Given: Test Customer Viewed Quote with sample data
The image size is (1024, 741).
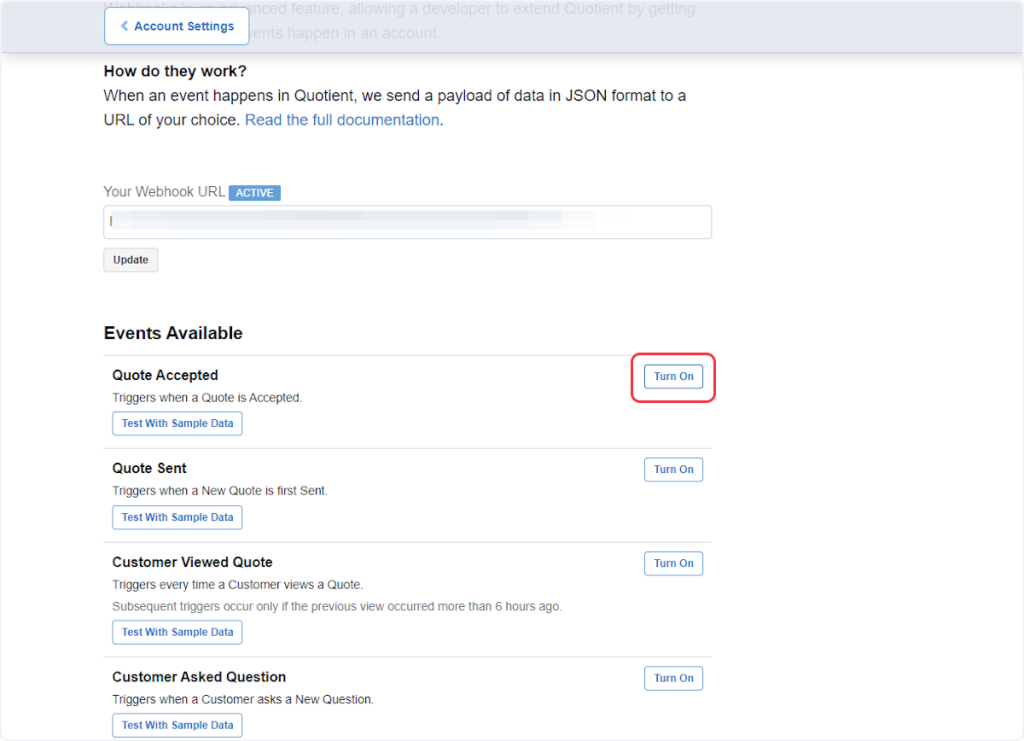Looking at the screenshot, I should point(177,632).
